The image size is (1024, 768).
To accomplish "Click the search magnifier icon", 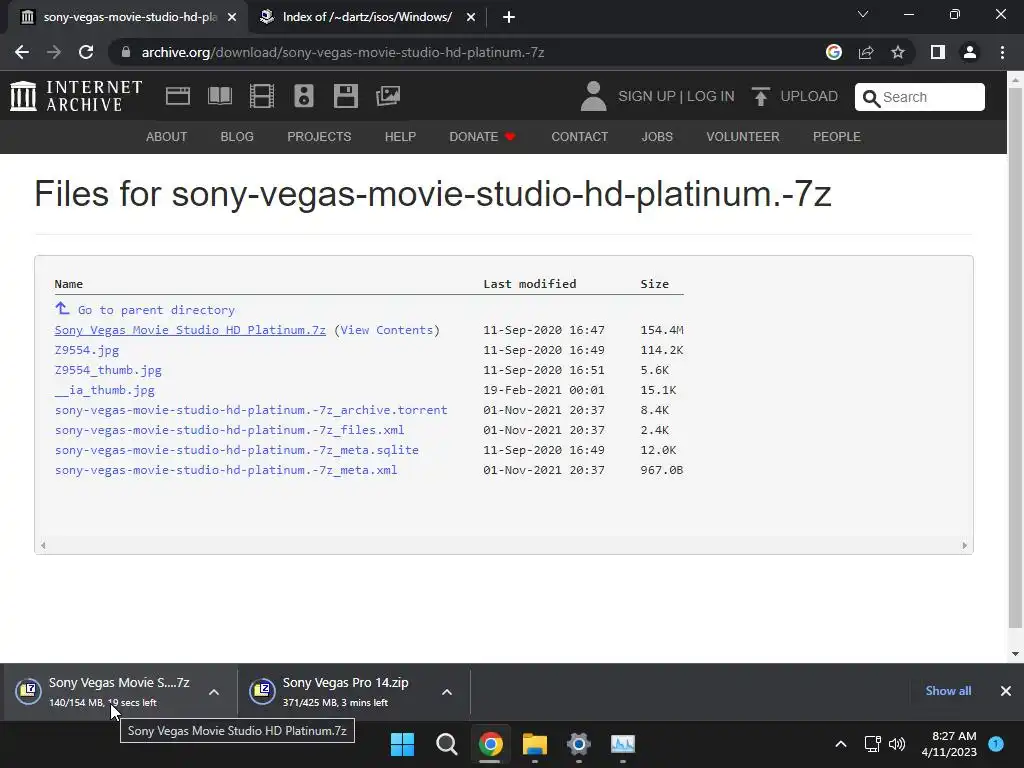I will tap(871, 98).
